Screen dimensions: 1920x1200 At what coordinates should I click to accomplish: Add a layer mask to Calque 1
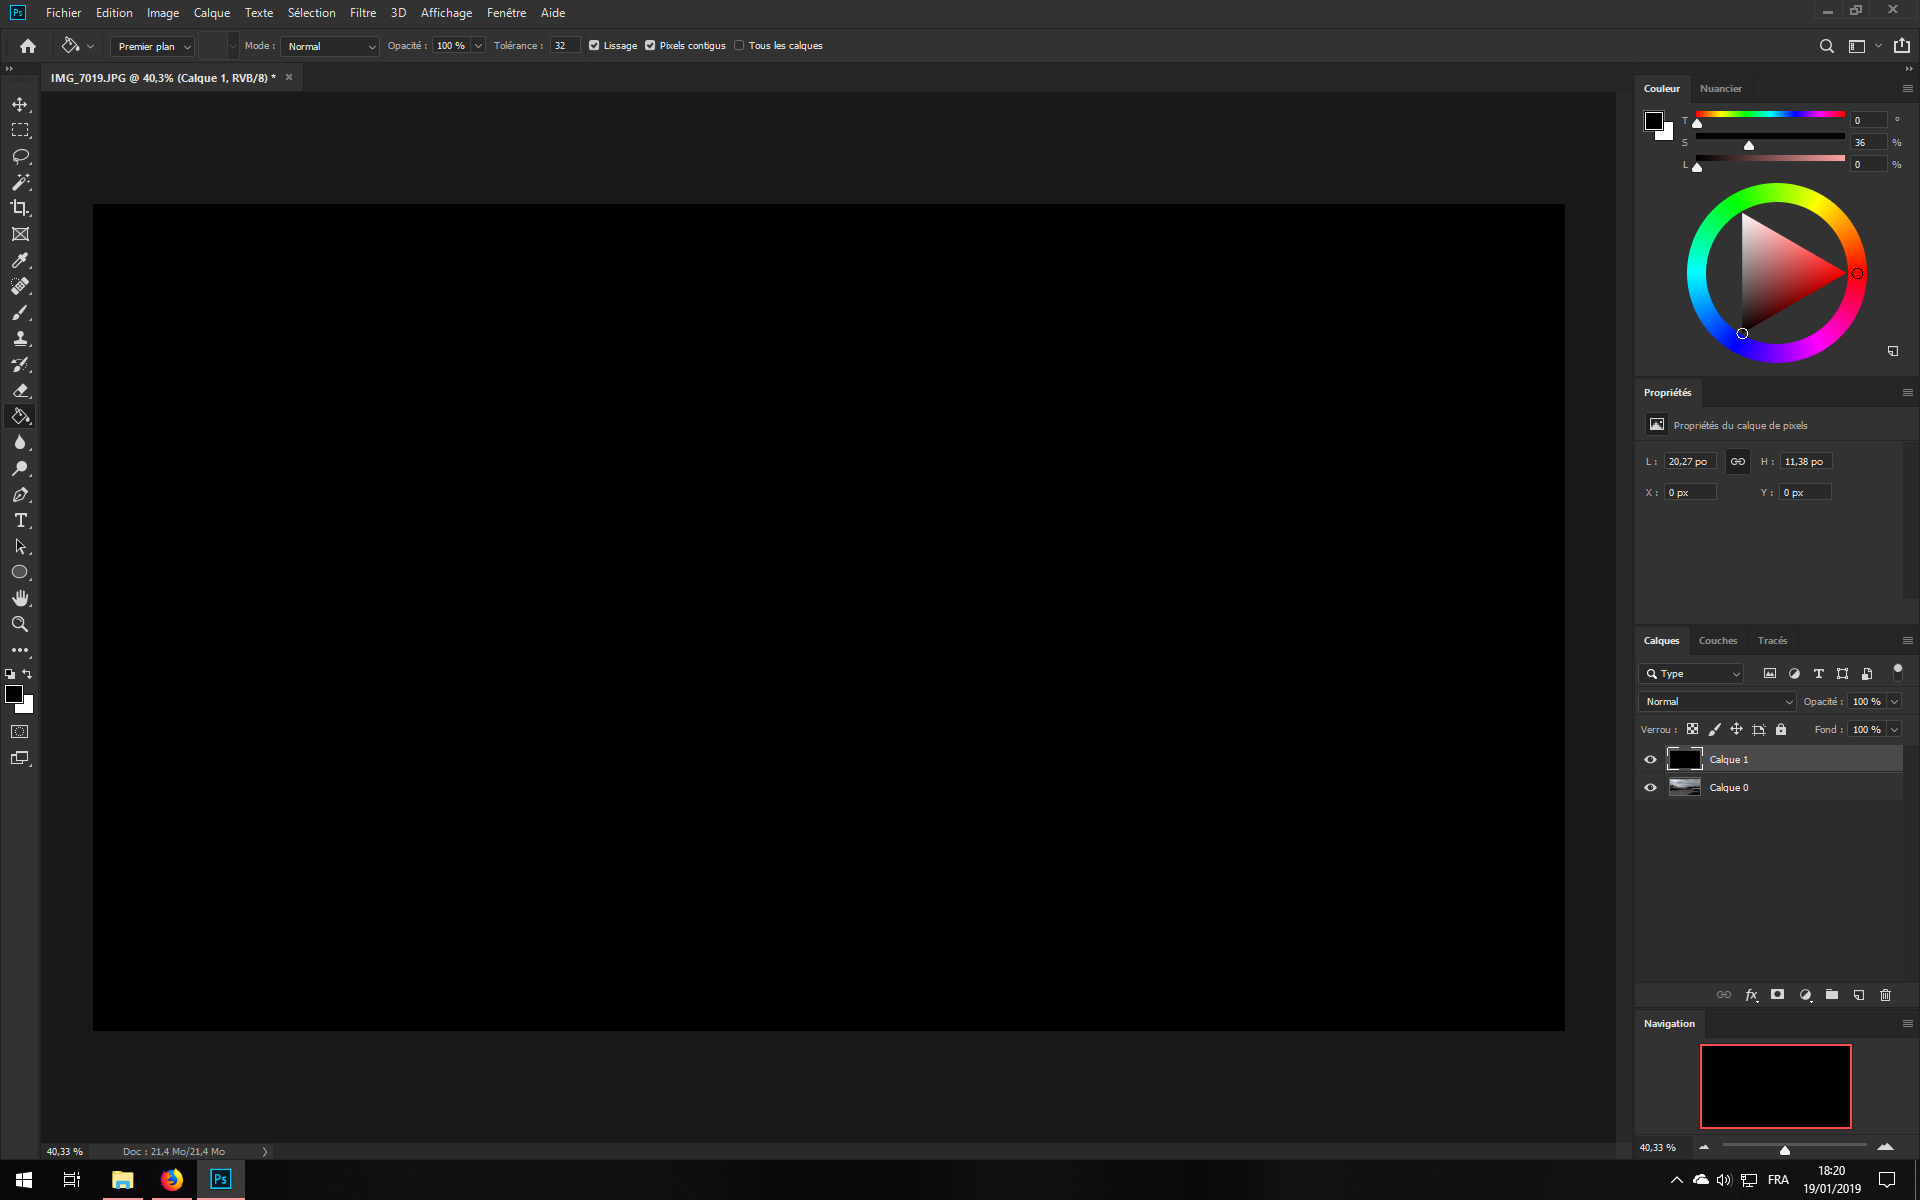point(1777,994)
